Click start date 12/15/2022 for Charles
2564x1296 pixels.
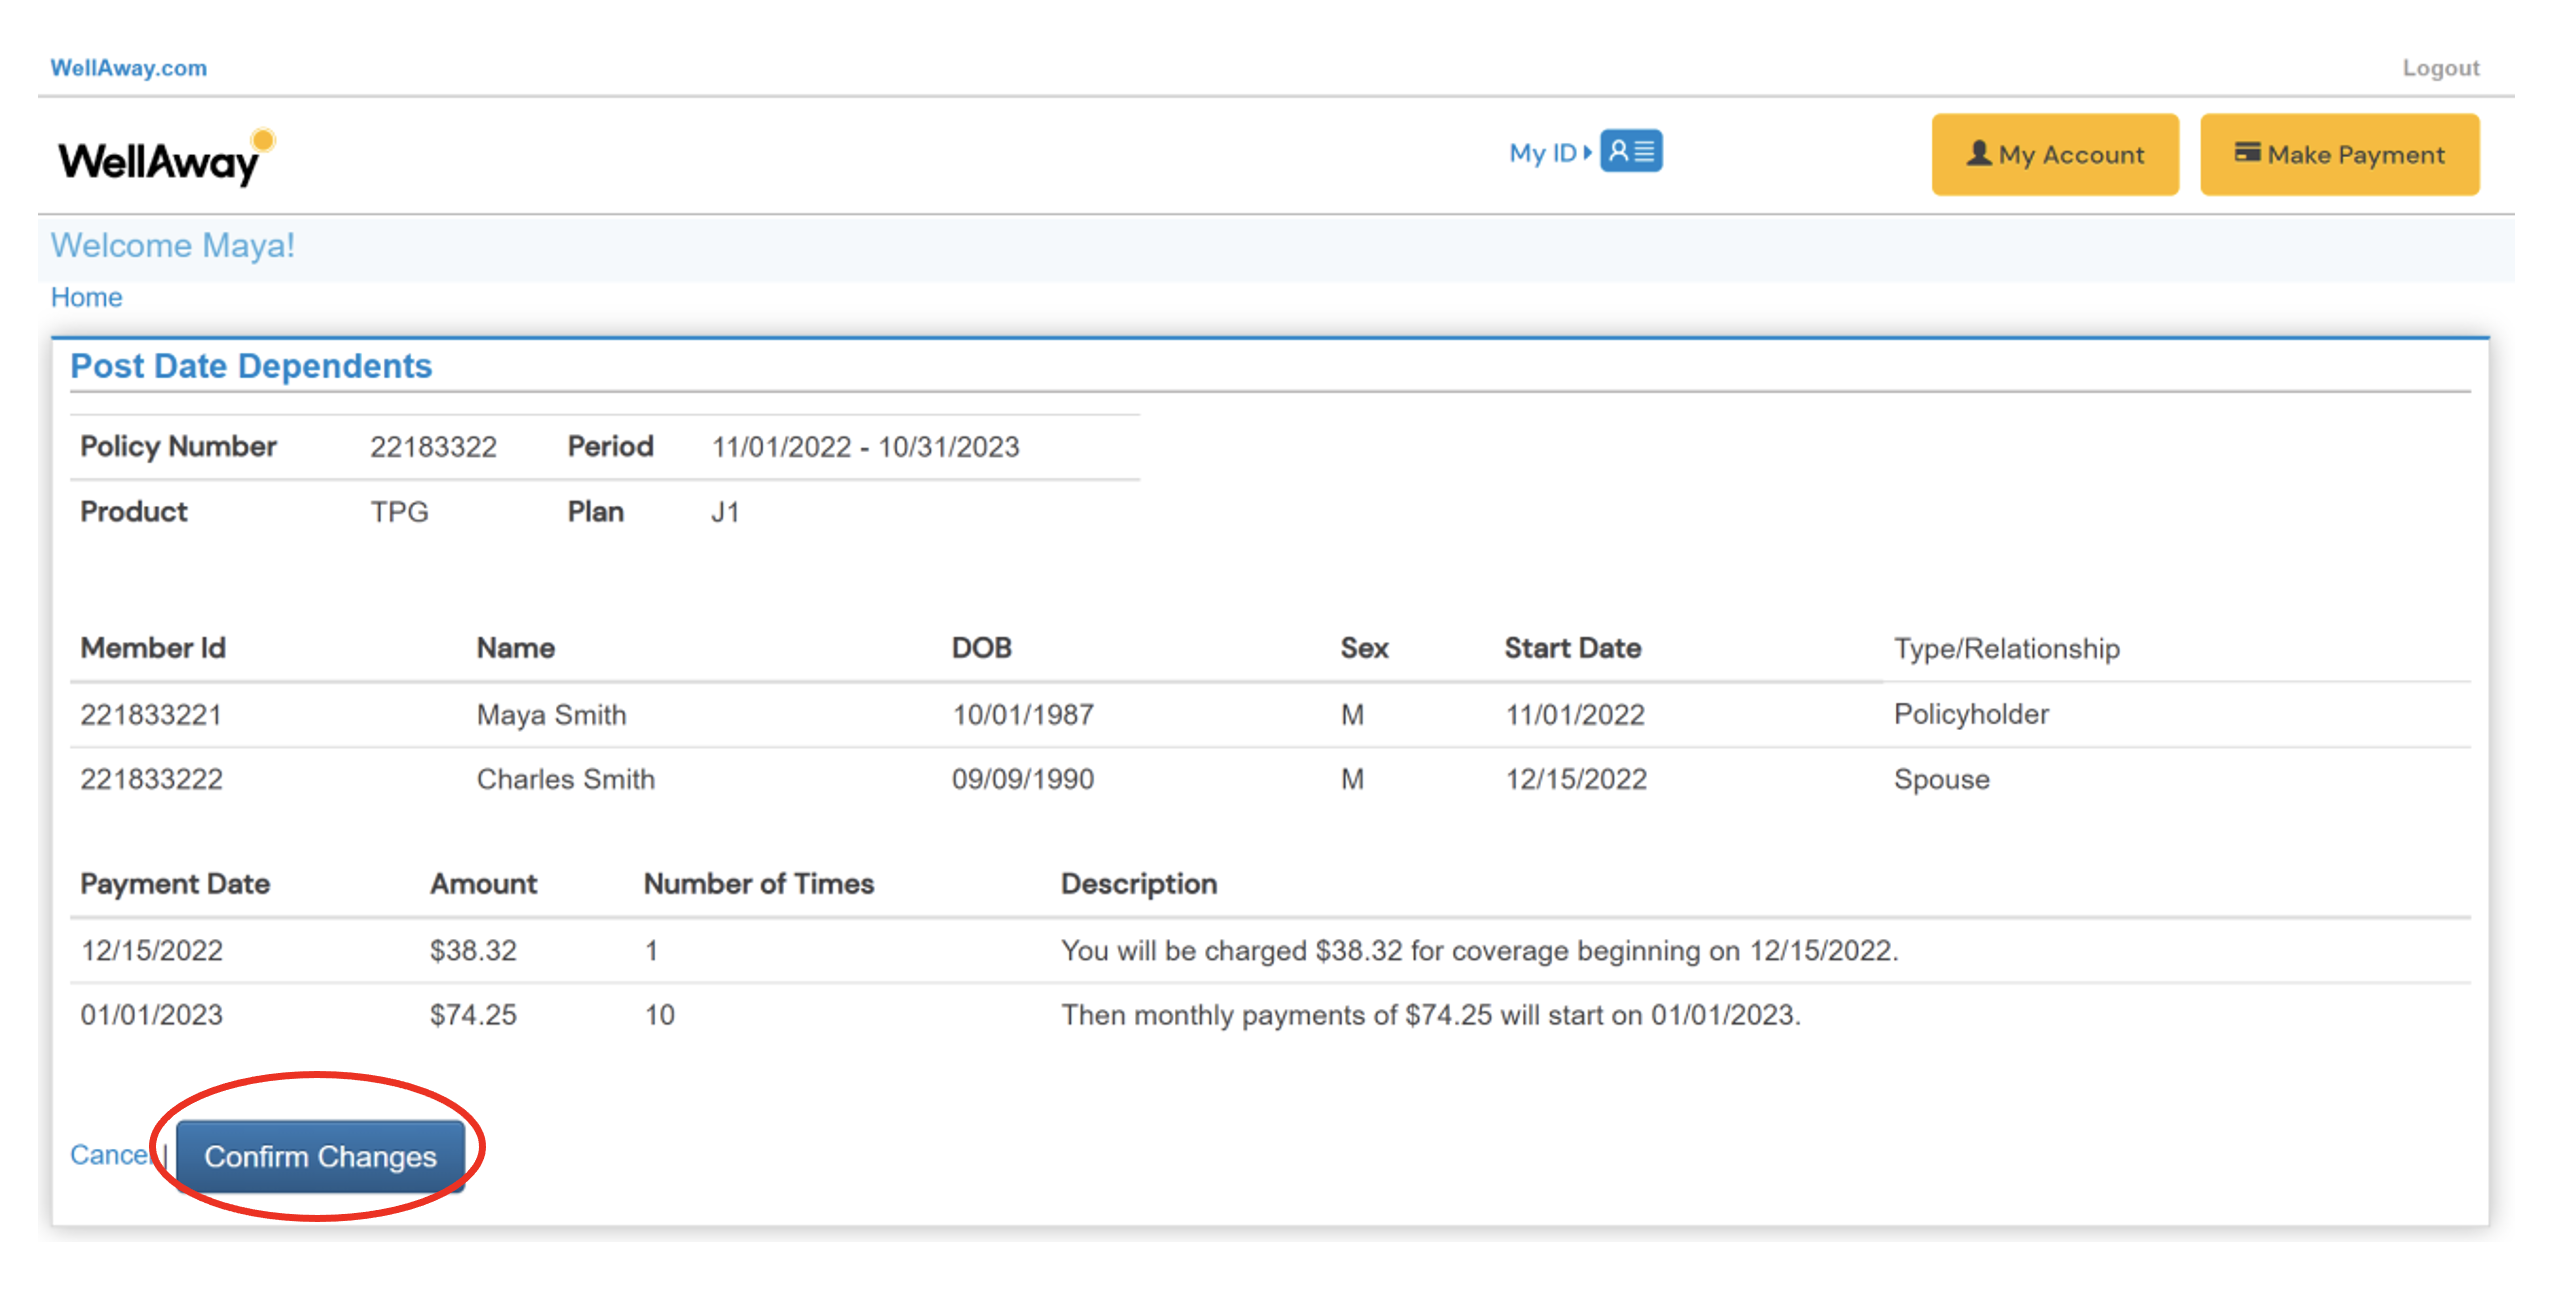[1576, 779]
